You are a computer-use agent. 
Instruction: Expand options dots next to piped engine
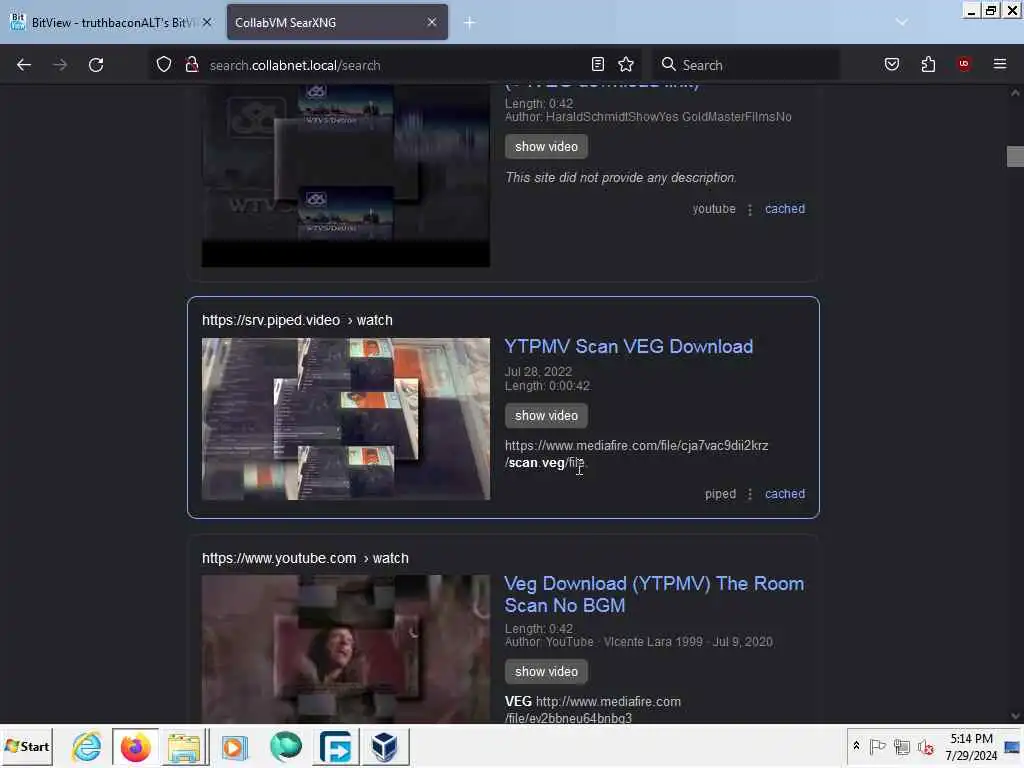pos(750,494)
